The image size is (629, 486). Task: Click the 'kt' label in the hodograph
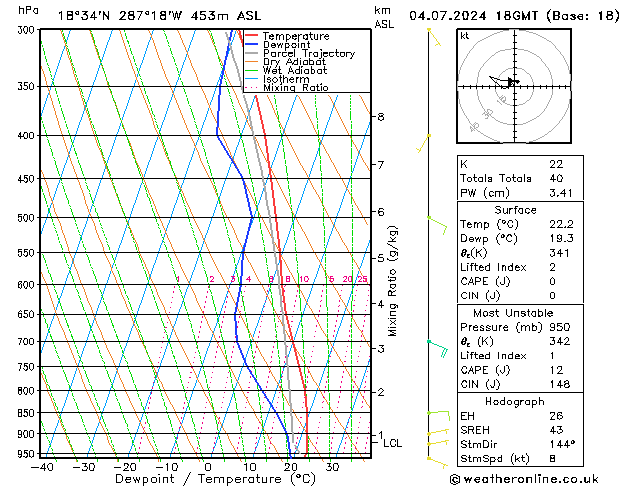pos(465,35)
